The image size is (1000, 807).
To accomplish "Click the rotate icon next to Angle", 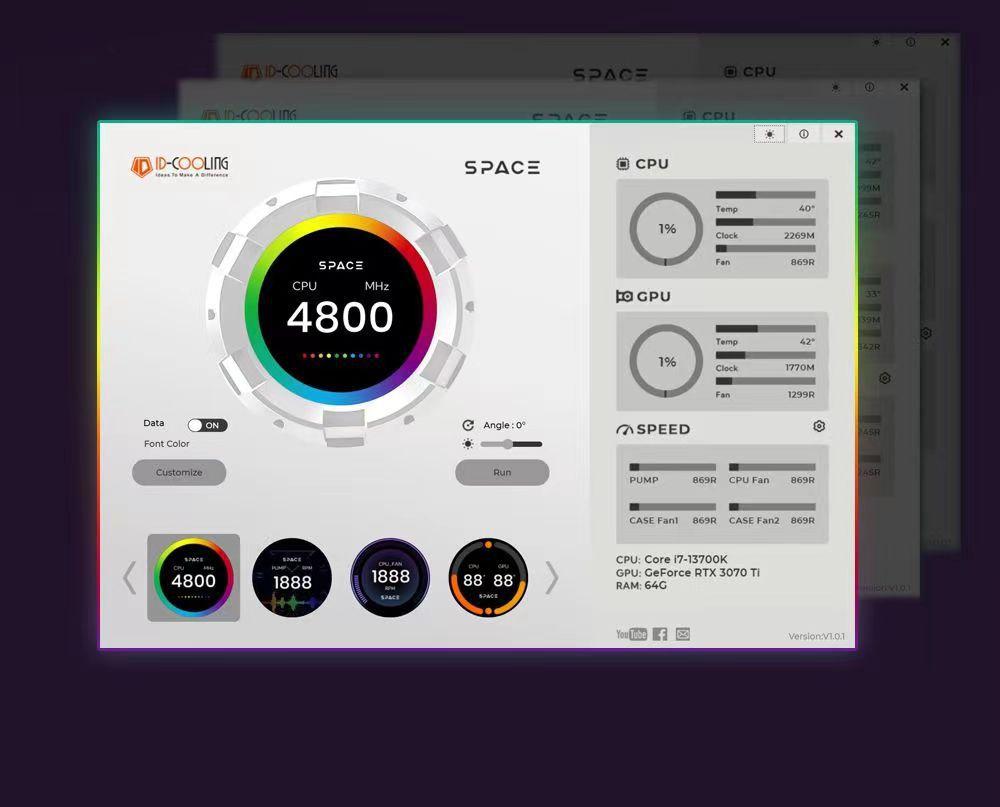I will click(x=468, y=426).
